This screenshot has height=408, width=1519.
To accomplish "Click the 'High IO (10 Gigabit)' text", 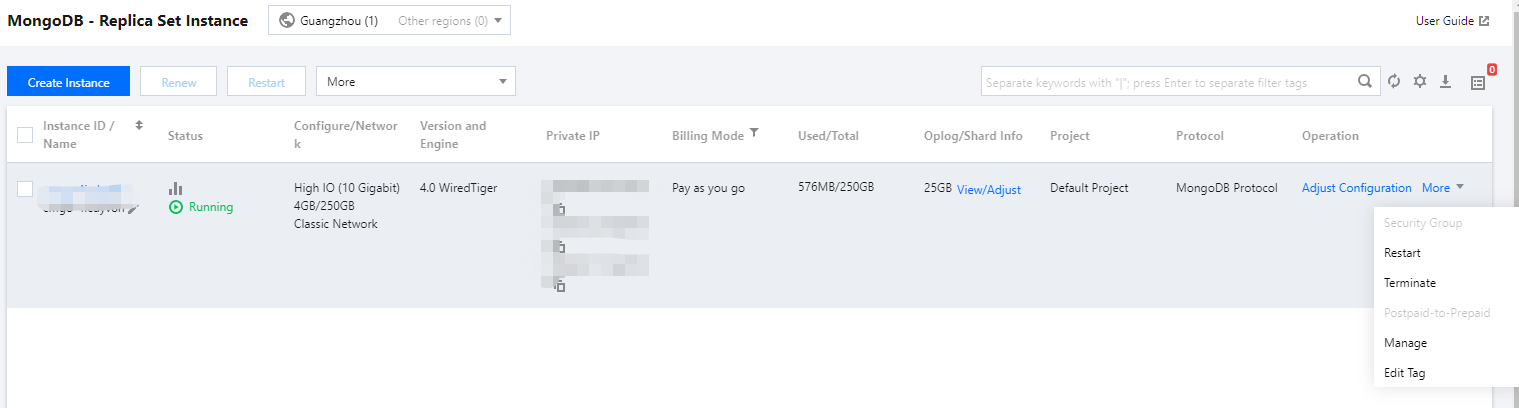I will 347,188.
